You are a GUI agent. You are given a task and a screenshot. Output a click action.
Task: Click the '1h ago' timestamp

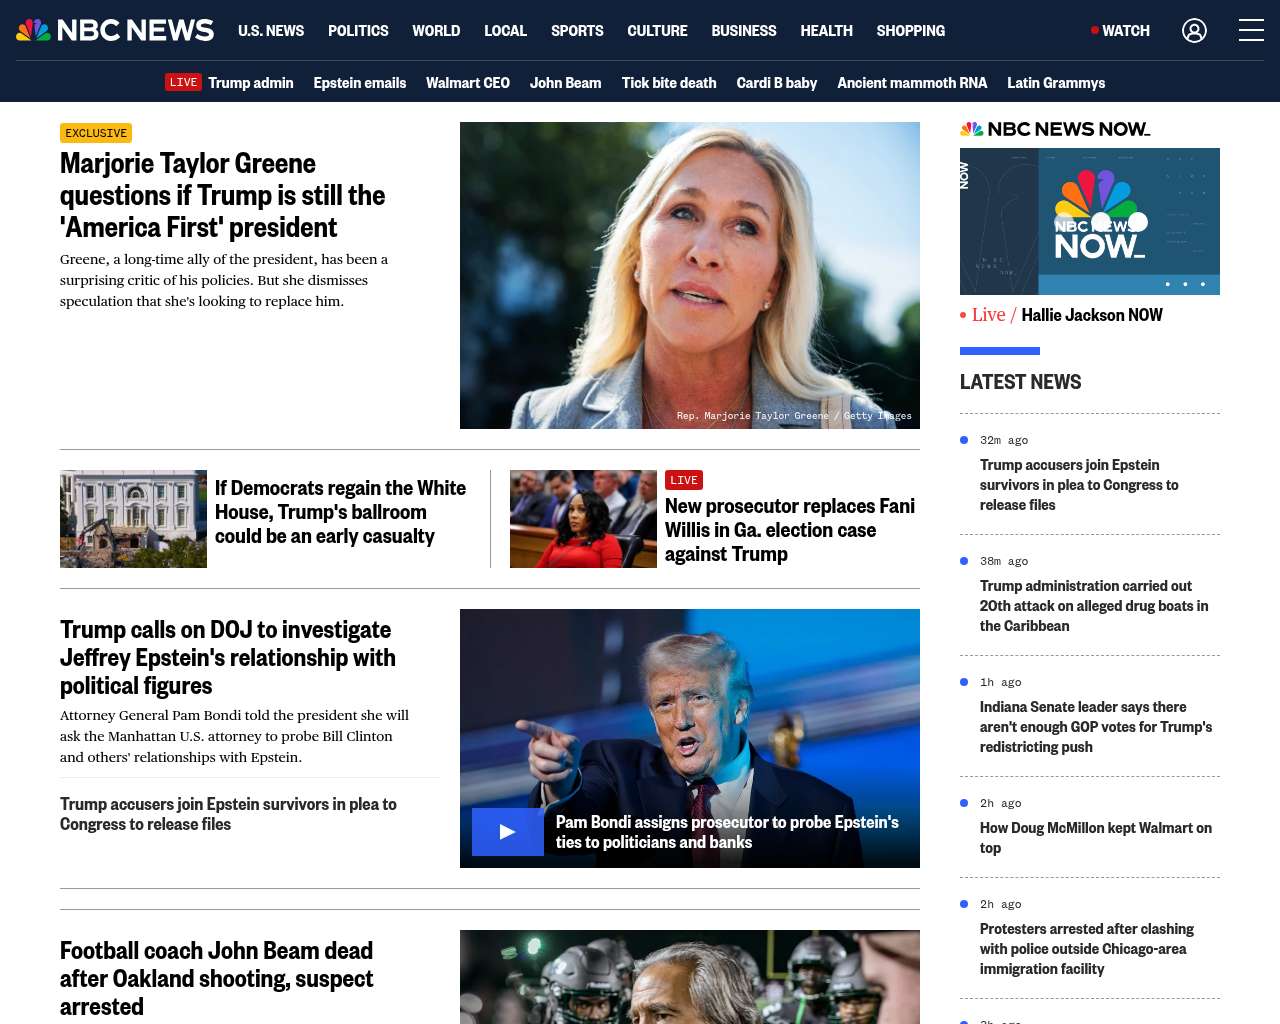(x=1001, y=682)
